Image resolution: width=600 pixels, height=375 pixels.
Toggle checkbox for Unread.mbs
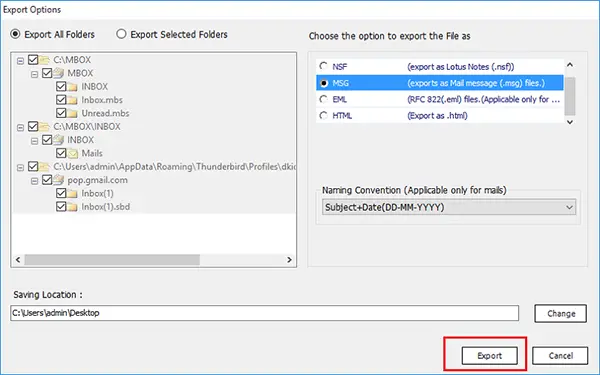point(61,113)
